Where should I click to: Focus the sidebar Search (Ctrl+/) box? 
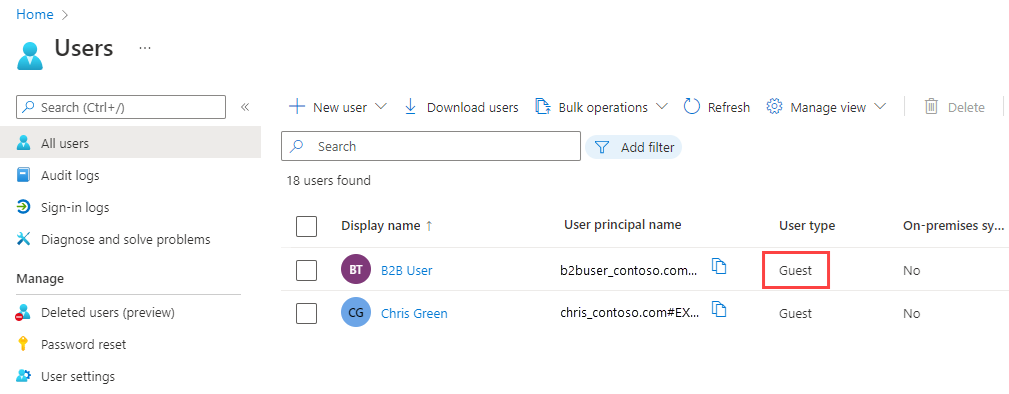click(x=121, y=108)
